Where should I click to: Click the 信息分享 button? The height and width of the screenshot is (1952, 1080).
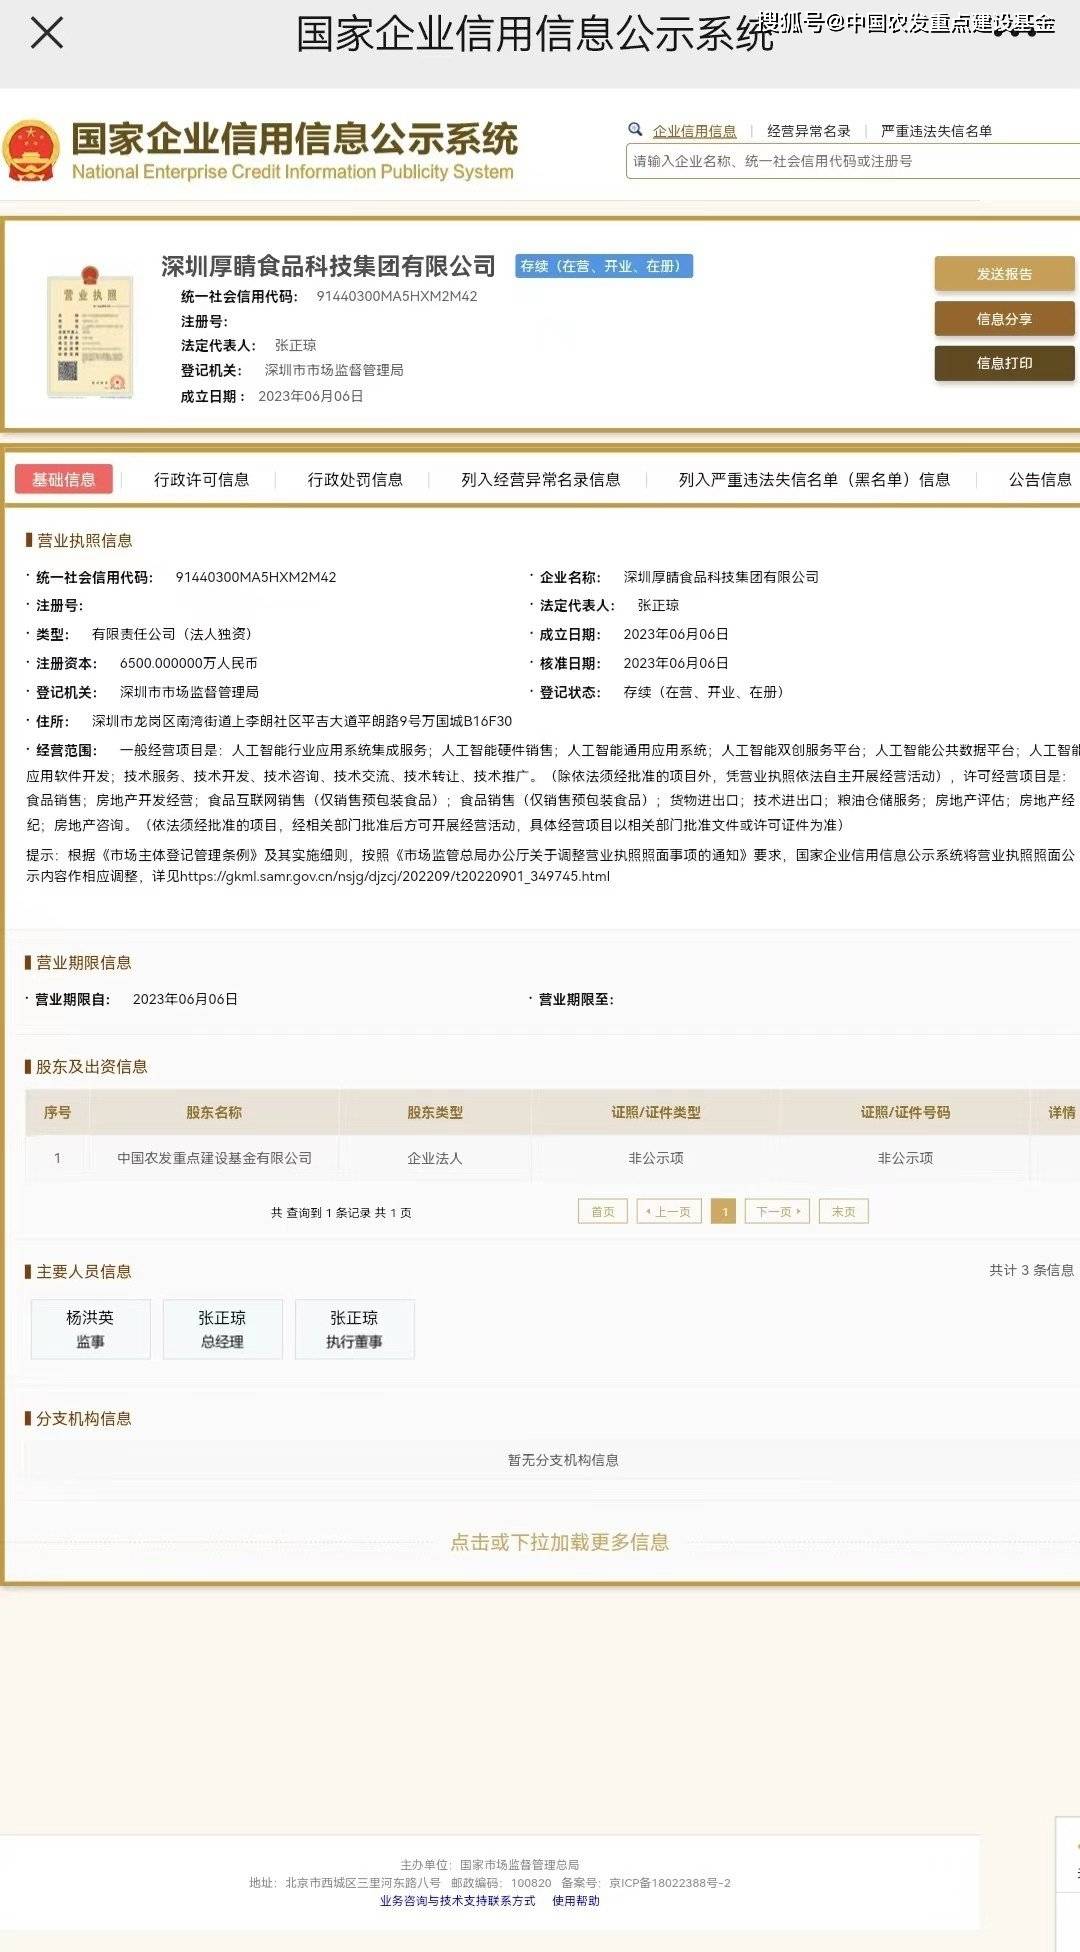1005,319
